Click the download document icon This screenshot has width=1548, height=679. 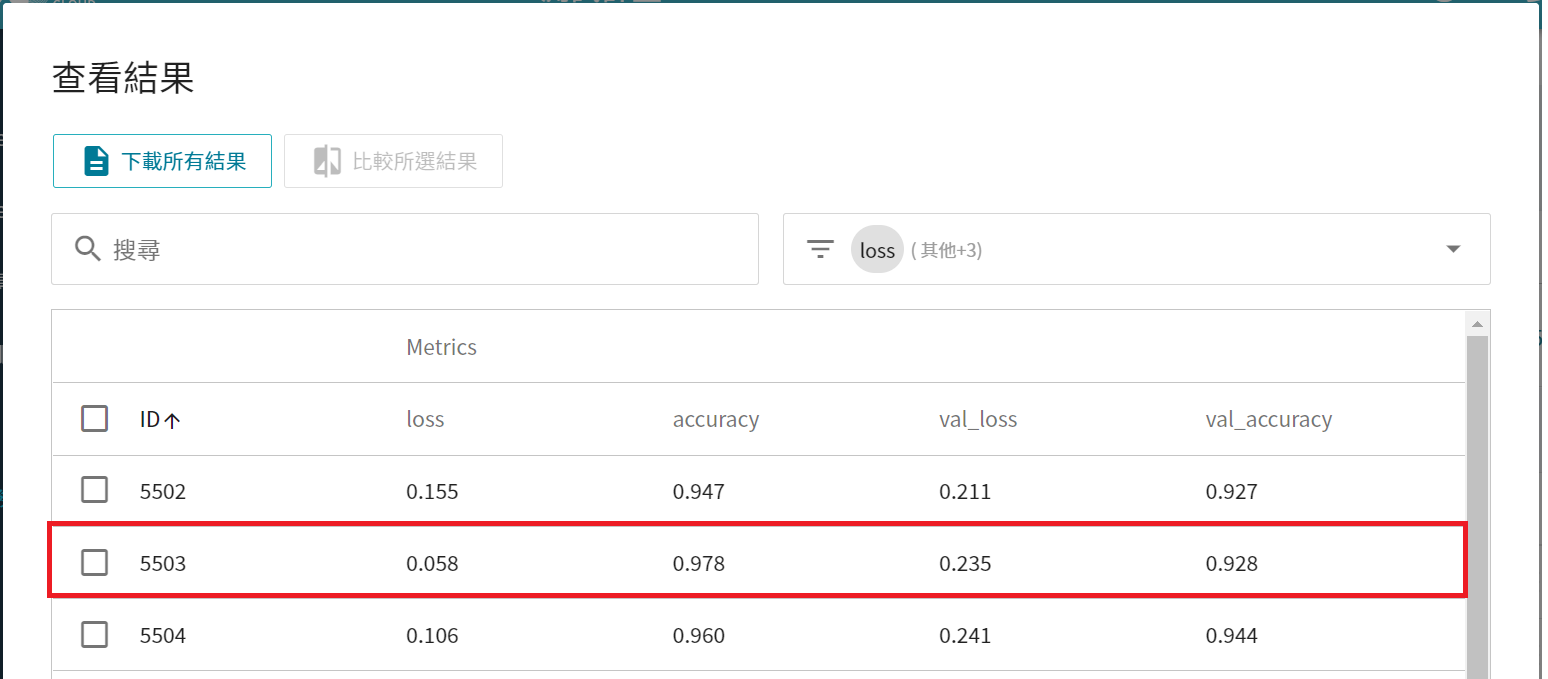tap(96, 161)
